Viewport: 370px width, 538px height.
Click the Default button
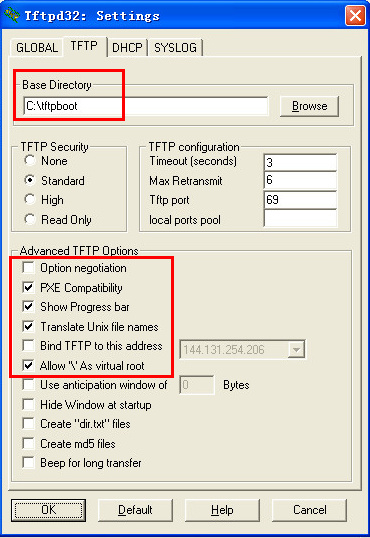pyautogui.click(x=135, y=510)
